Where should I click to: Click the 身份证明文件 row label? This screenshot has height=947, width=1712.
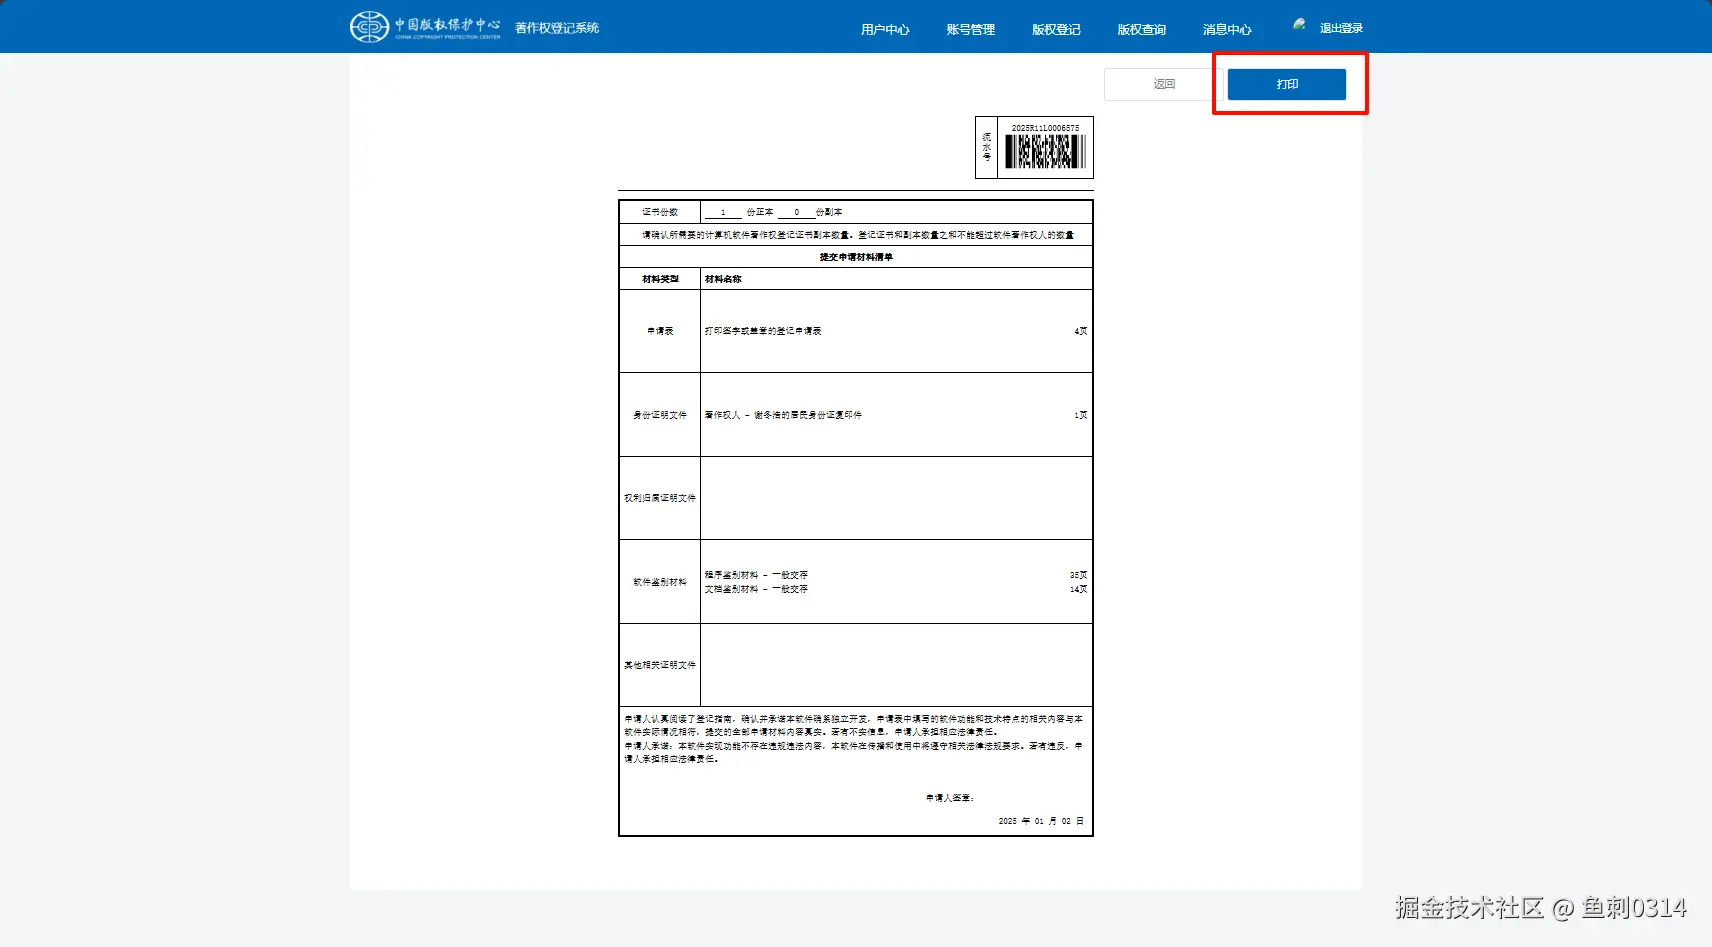(660, 415)
